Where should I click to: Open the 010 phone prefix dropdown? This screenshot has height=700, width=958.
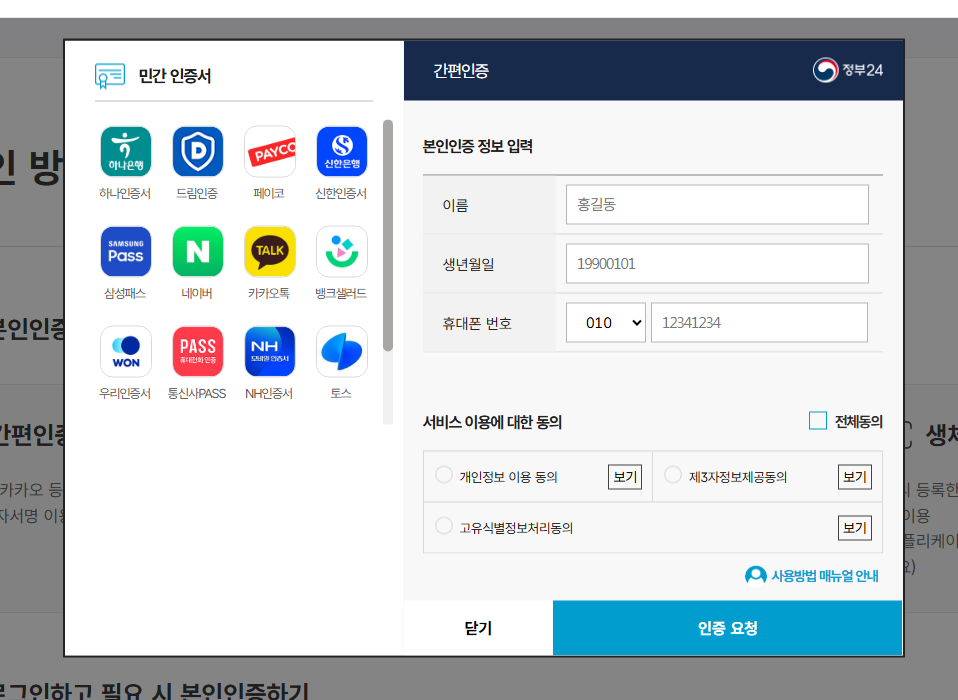tap(605, 323)
